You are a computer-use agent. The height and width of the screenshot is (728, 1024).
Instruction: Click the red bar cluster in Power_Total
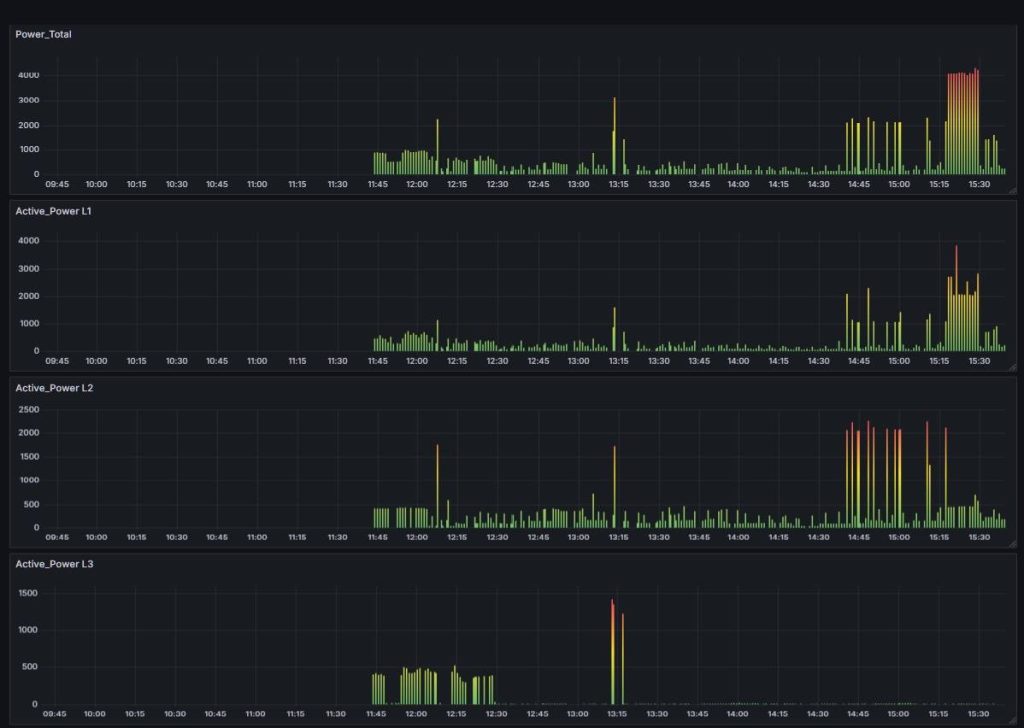(x=962, y=120)
